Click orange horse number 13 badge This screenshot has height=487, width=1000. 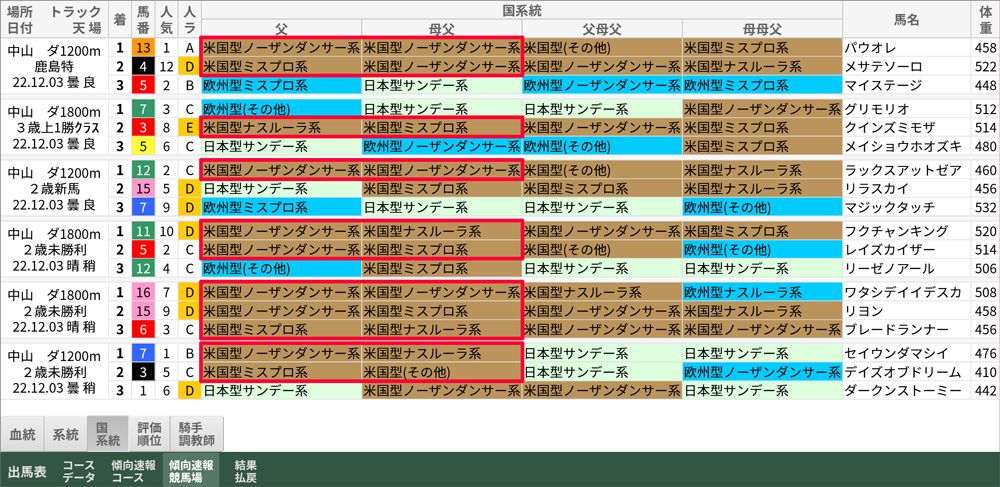144,48
